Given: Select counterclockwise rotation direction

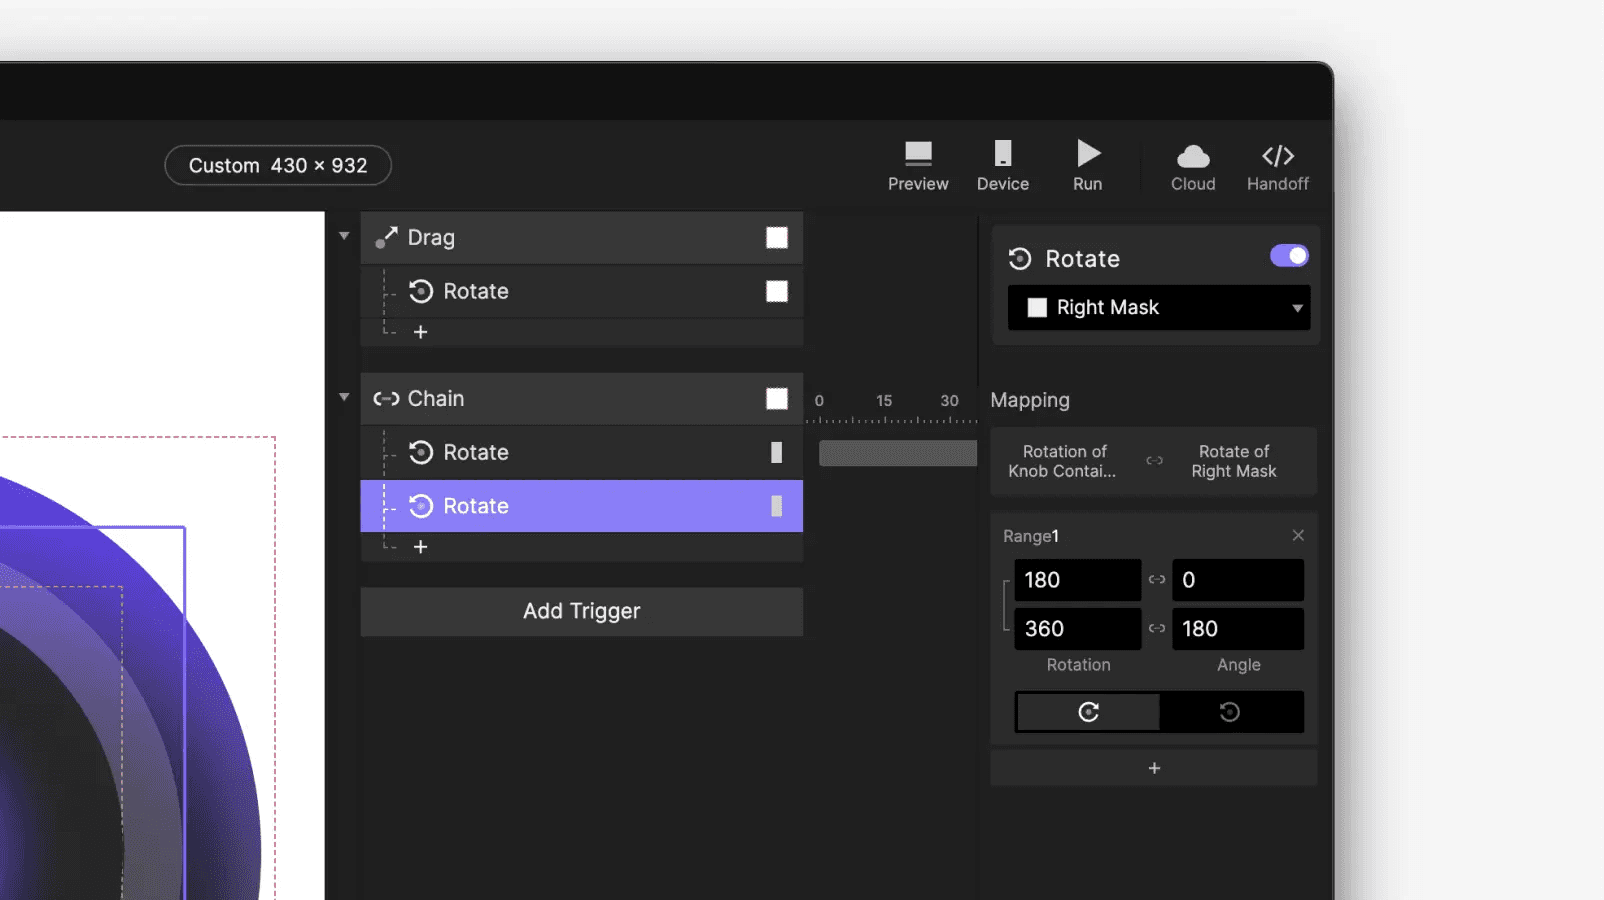Looking at the screenshot, I should click(x=1231, y=712).
